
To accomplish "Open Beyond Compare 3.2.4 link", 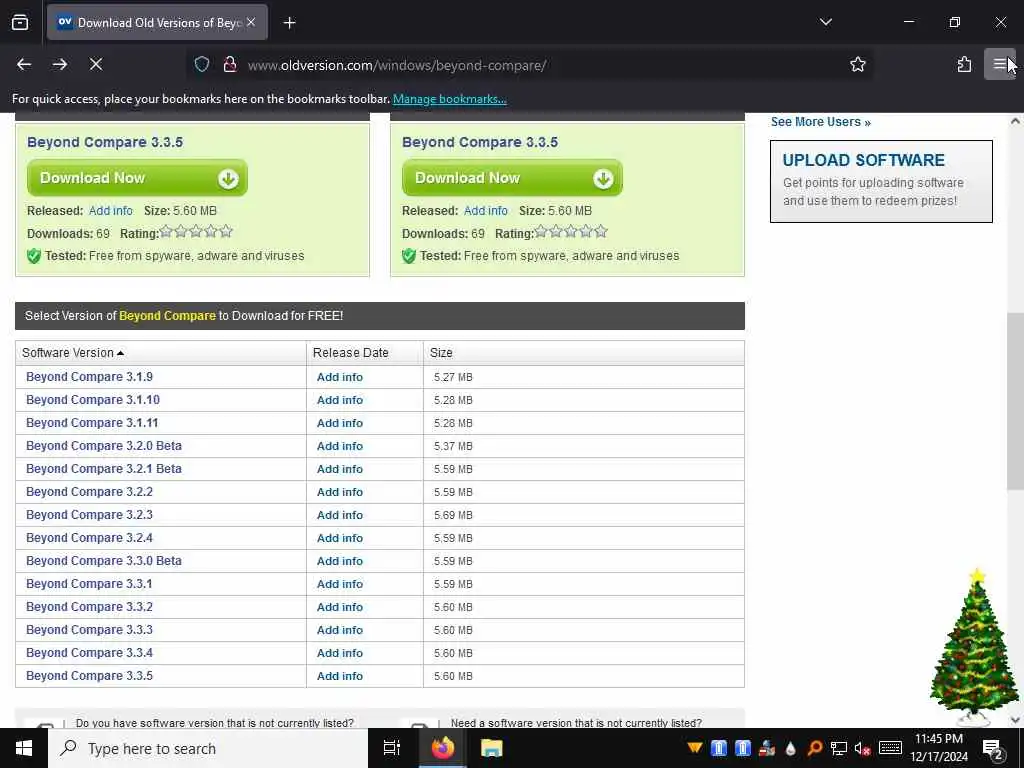I will click(89, 537).
